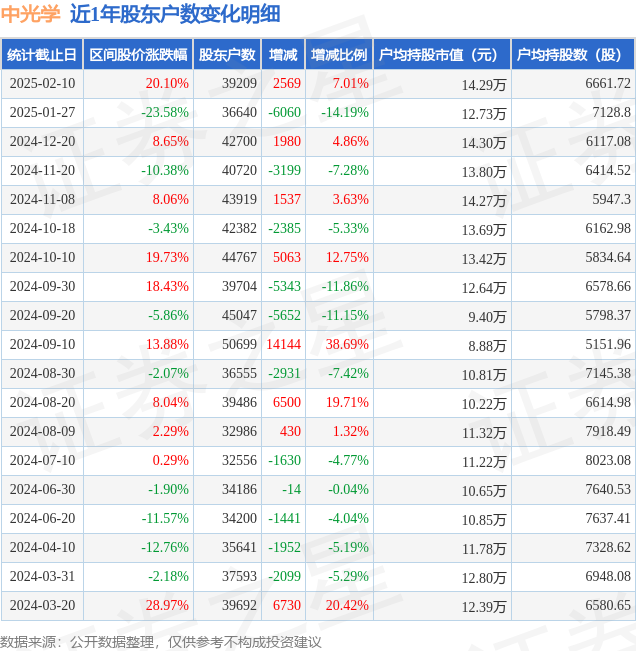Click the date cell 2024-08-20

[42, 402]
